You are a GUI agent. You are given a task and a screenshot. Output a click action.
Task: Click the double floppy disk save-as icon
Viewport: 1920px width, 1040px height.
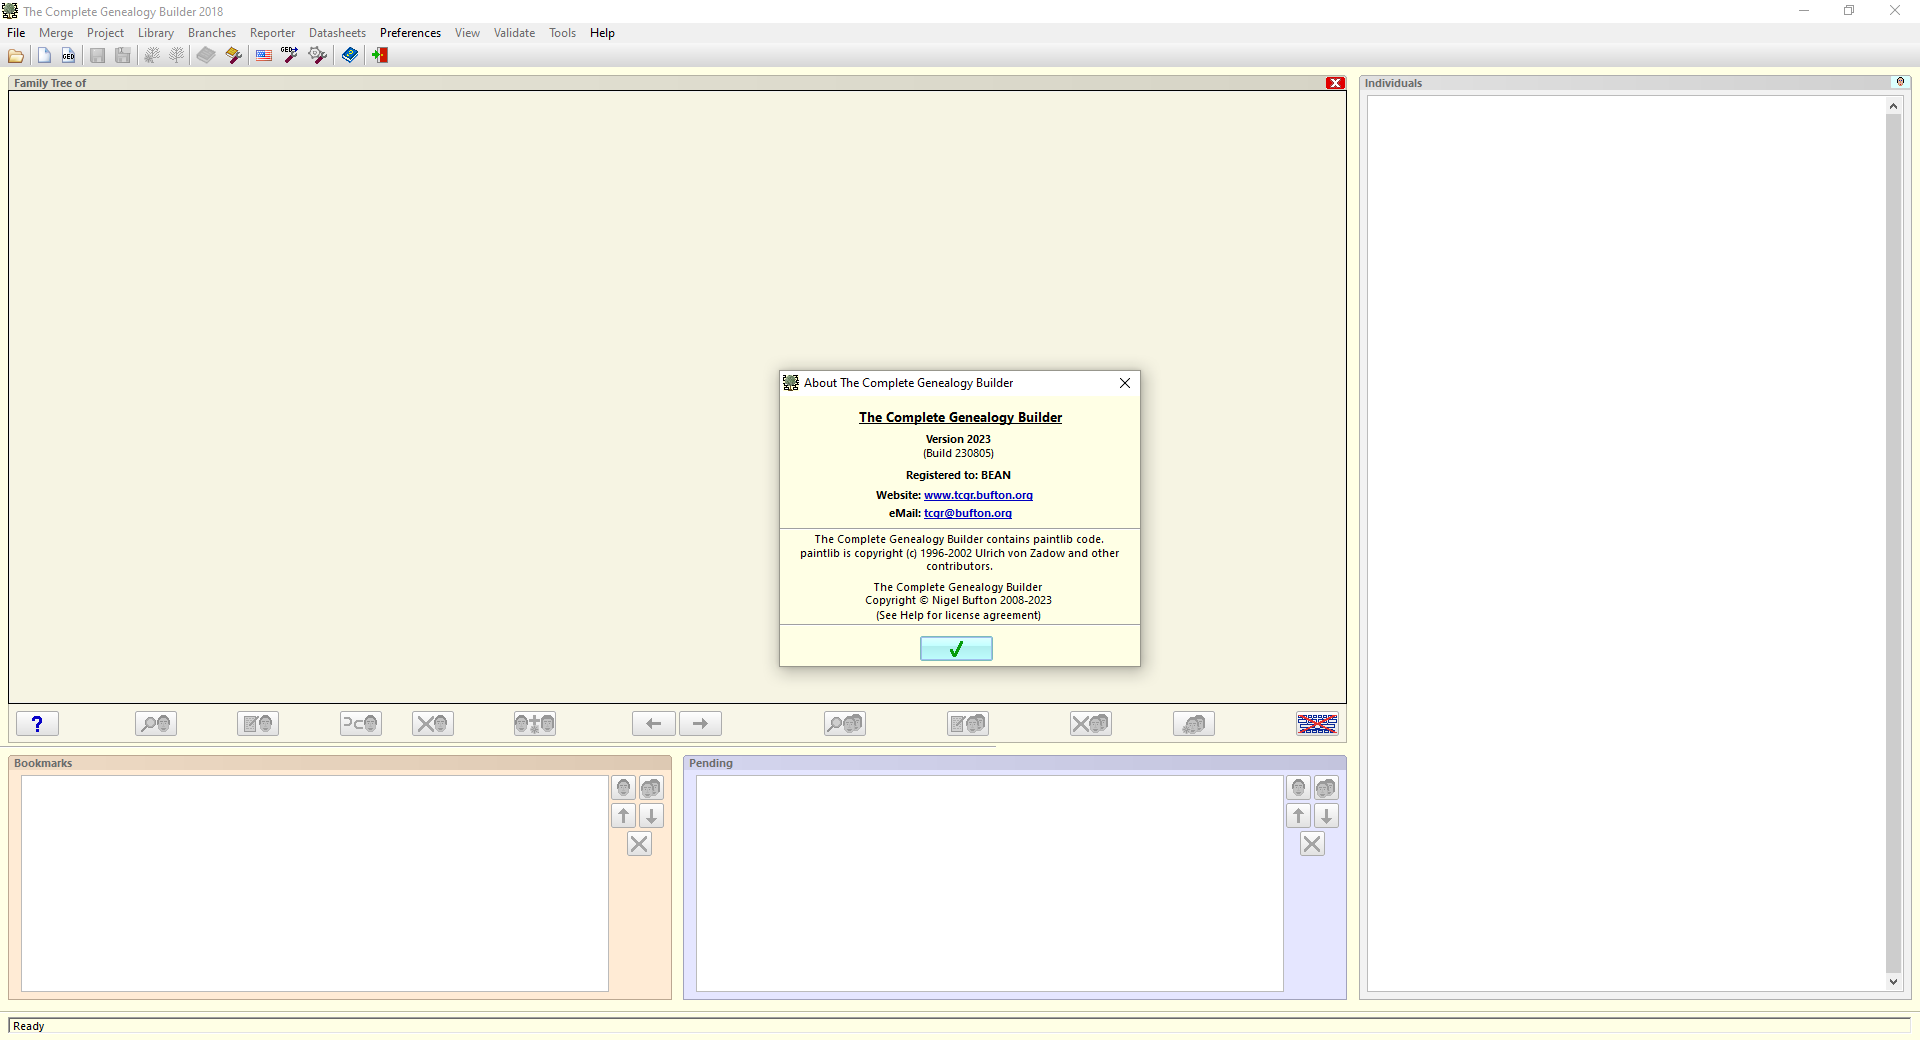coord(122,56)
